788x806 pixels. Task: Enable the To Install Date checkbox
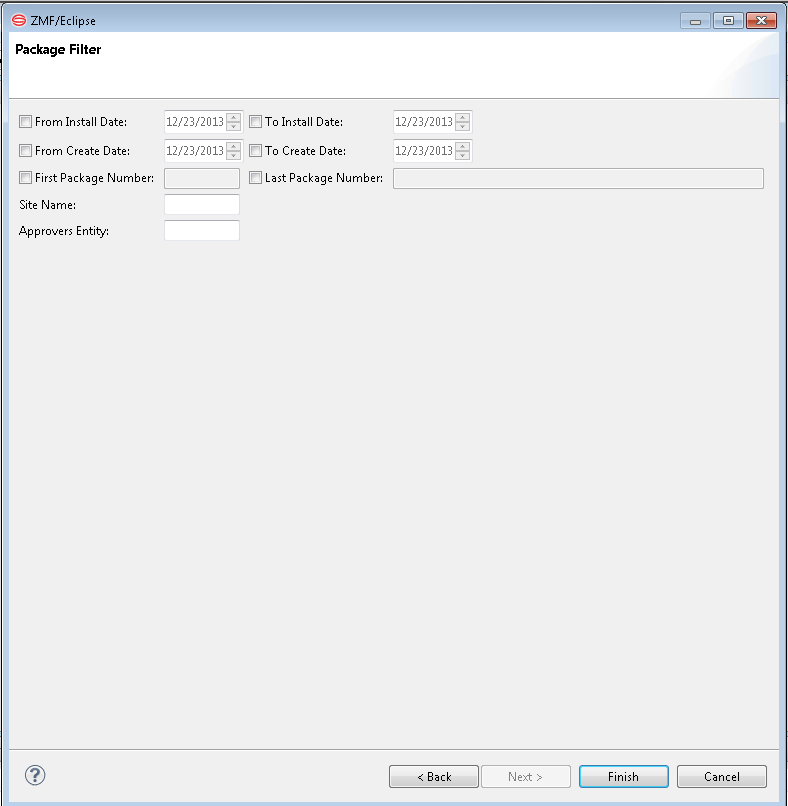tap(255, 122)
